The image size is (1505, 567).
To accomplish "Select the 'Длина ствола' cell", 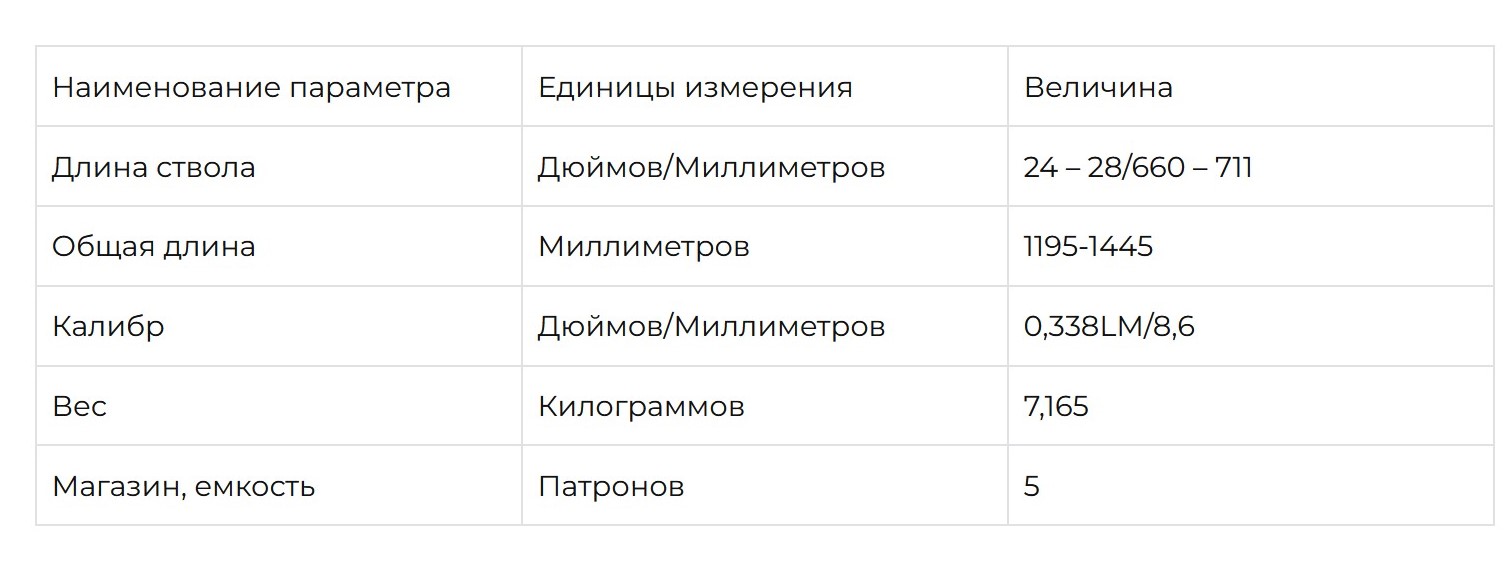I will tap(279, 167).
